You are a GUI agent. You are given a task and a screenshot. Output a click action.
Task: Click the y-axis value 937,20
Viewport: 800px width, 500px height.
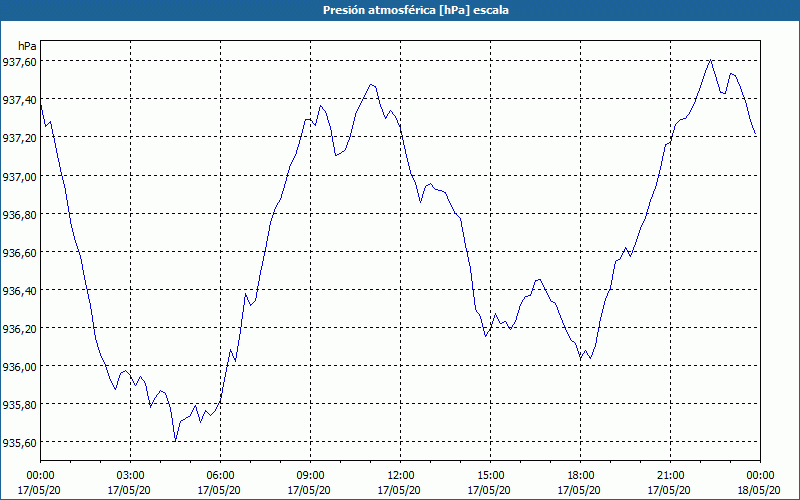(x=19, y=137)
